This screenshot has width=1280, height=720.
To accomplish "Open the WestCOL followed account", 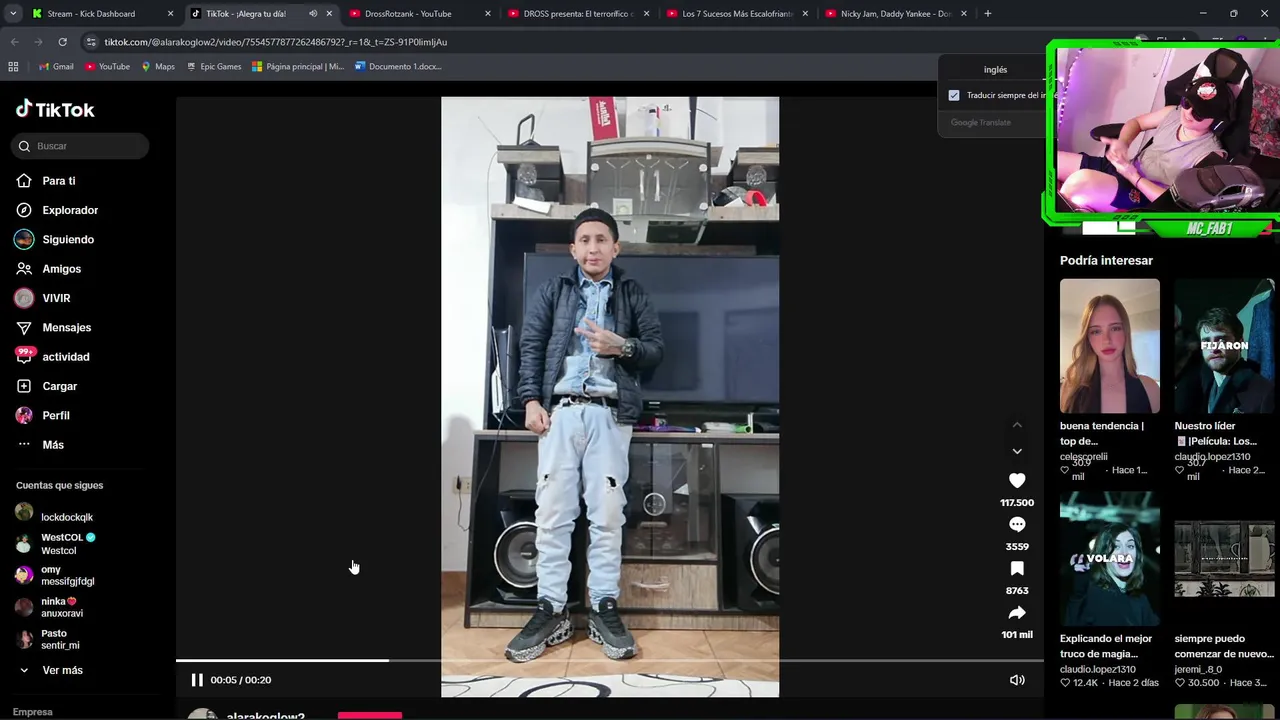I will click(56, 544).
